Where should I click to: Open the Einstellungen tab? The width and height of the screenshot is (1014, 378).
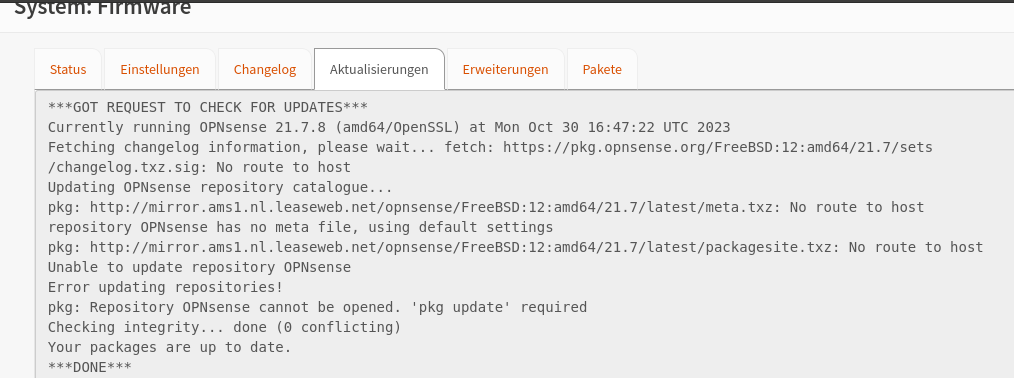click(160, 70)
